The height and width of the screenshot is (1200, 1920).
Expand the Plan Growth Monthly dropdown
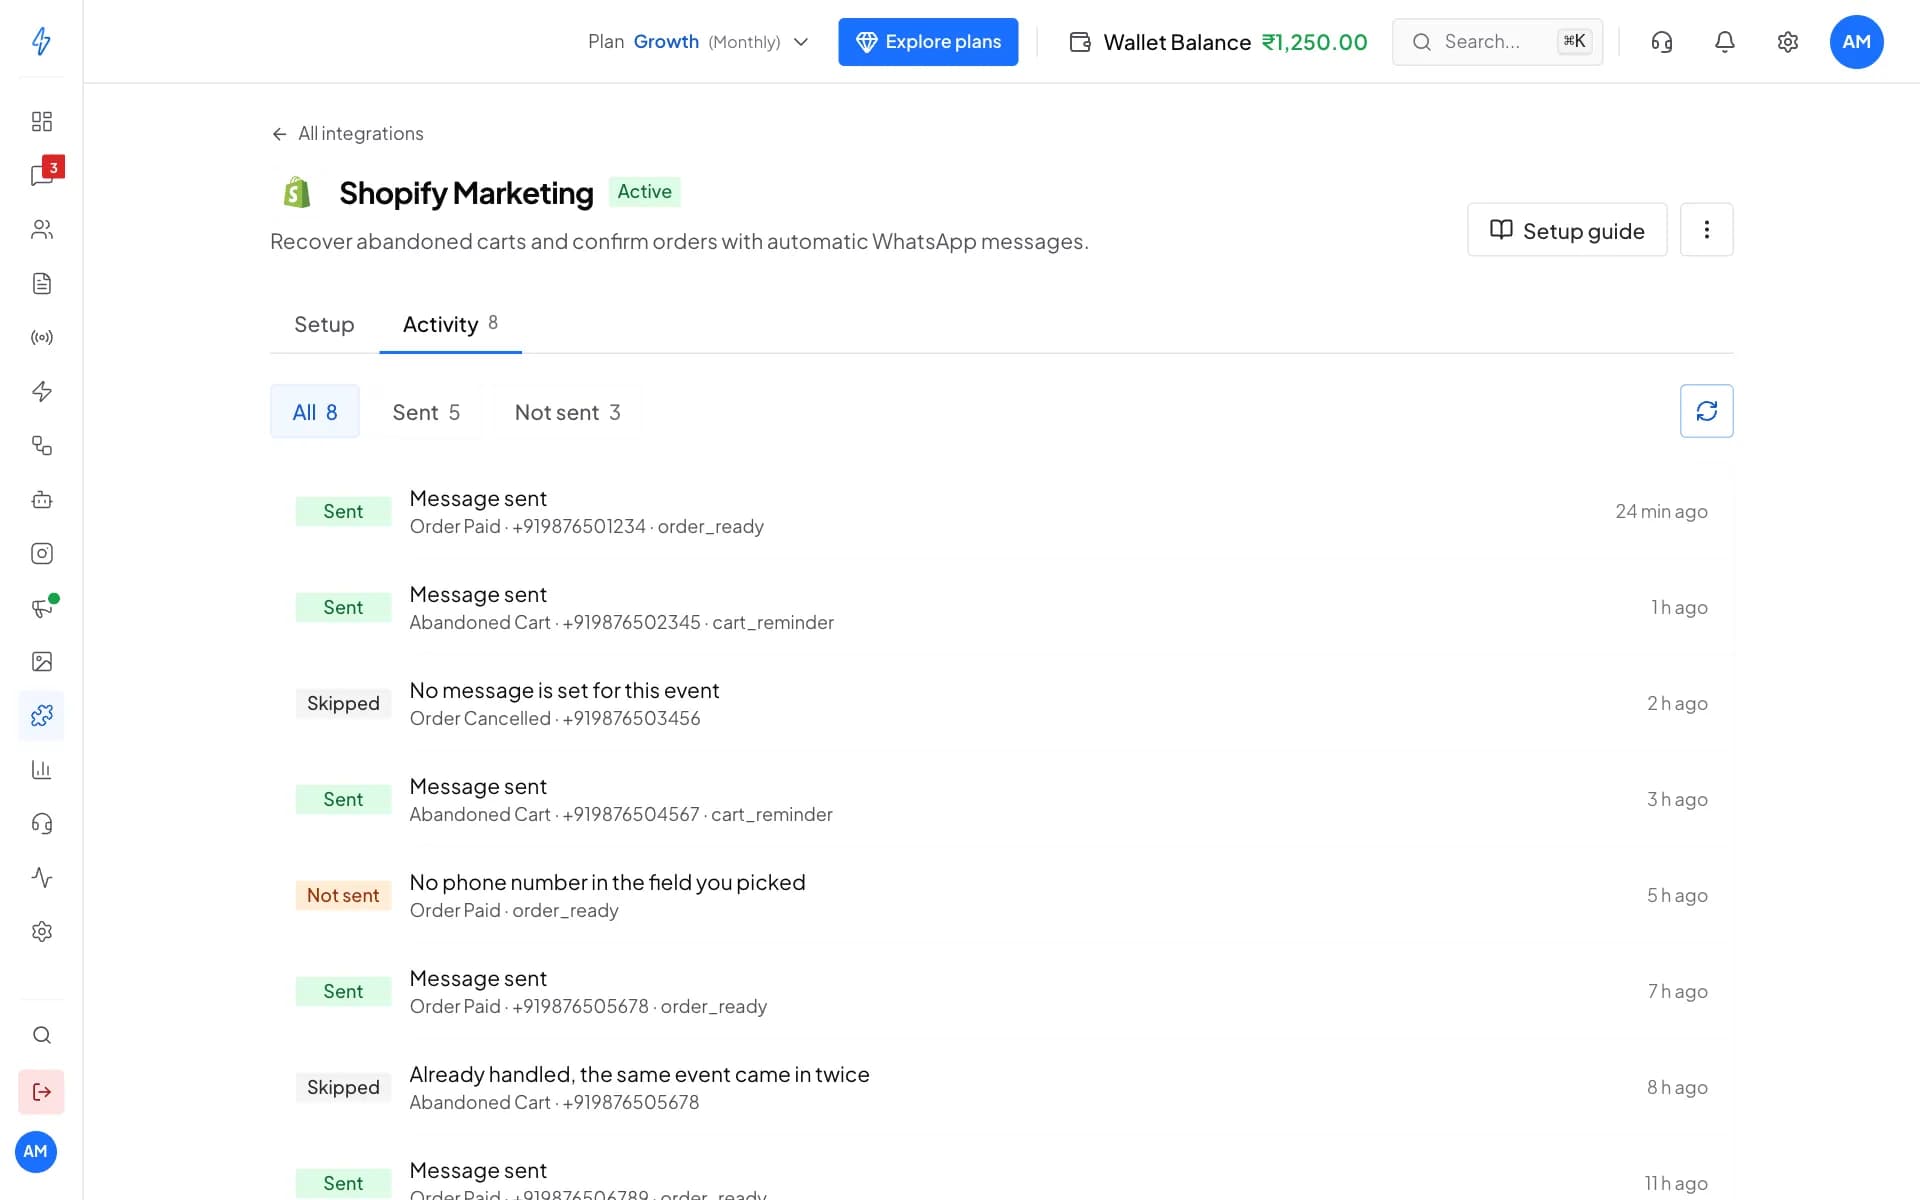pyautogui.click(x=698, y=42)
